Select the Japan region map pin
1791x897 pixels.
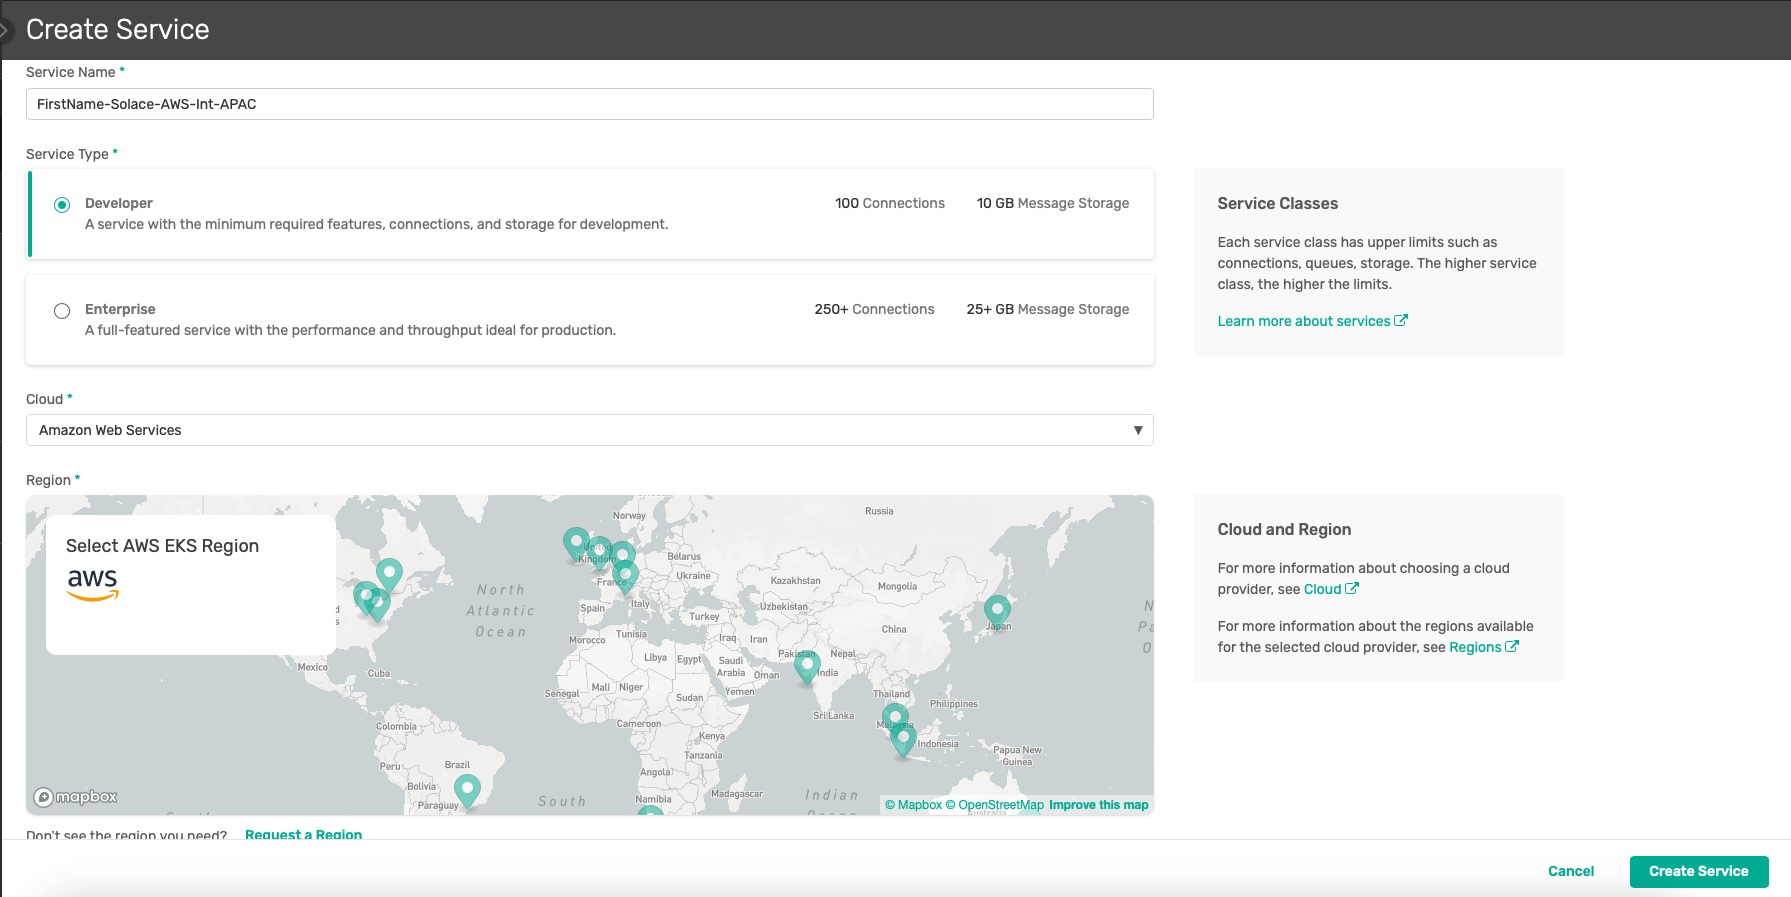point(996,608)
